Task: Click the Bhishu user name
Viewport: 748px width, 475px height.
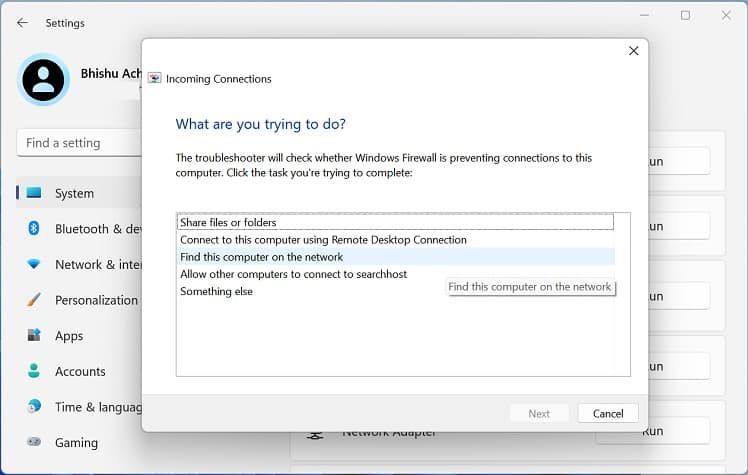Action: (111, 73)
